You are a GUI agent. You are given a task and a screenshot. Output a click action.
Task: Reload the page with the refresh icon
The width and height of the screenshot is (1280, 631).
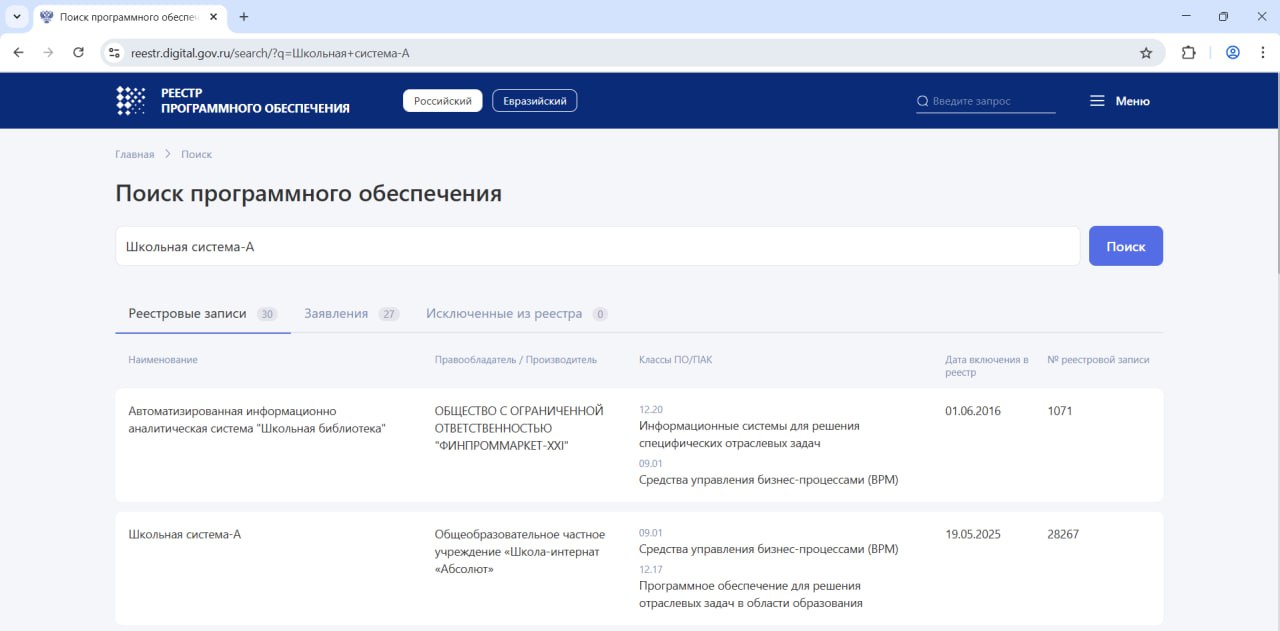click(x=78, y=53)
